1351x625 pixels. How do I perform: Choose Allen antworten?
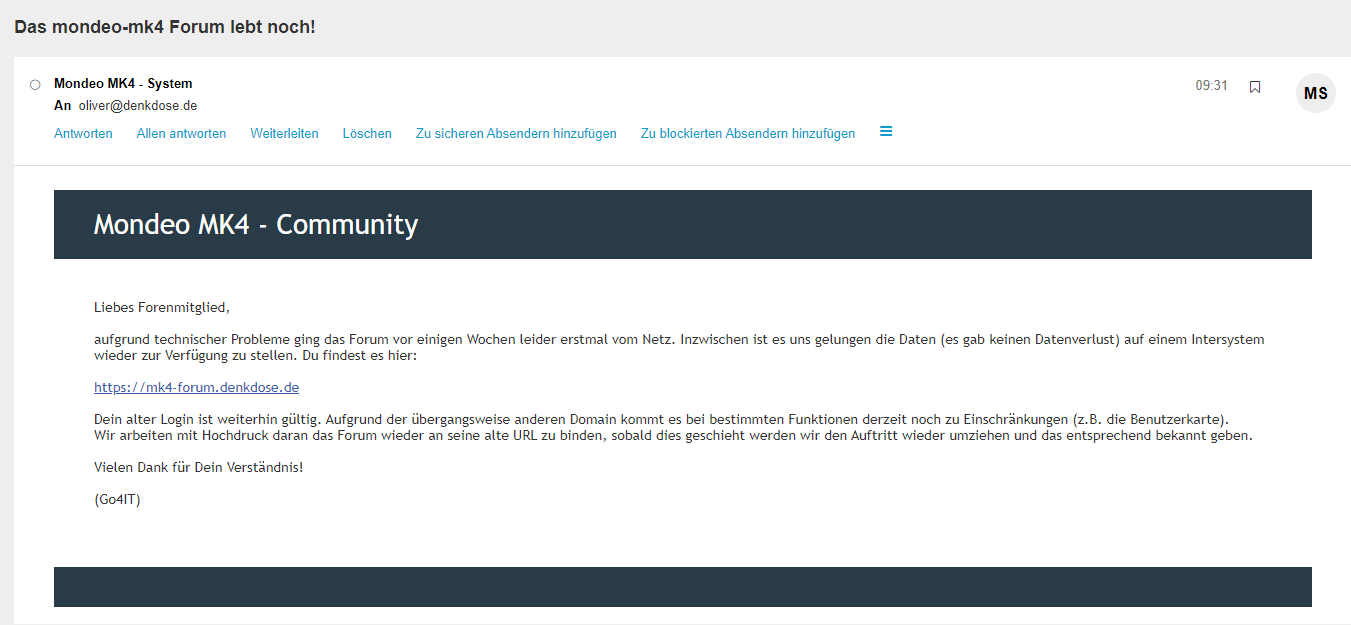pos(181,134)
